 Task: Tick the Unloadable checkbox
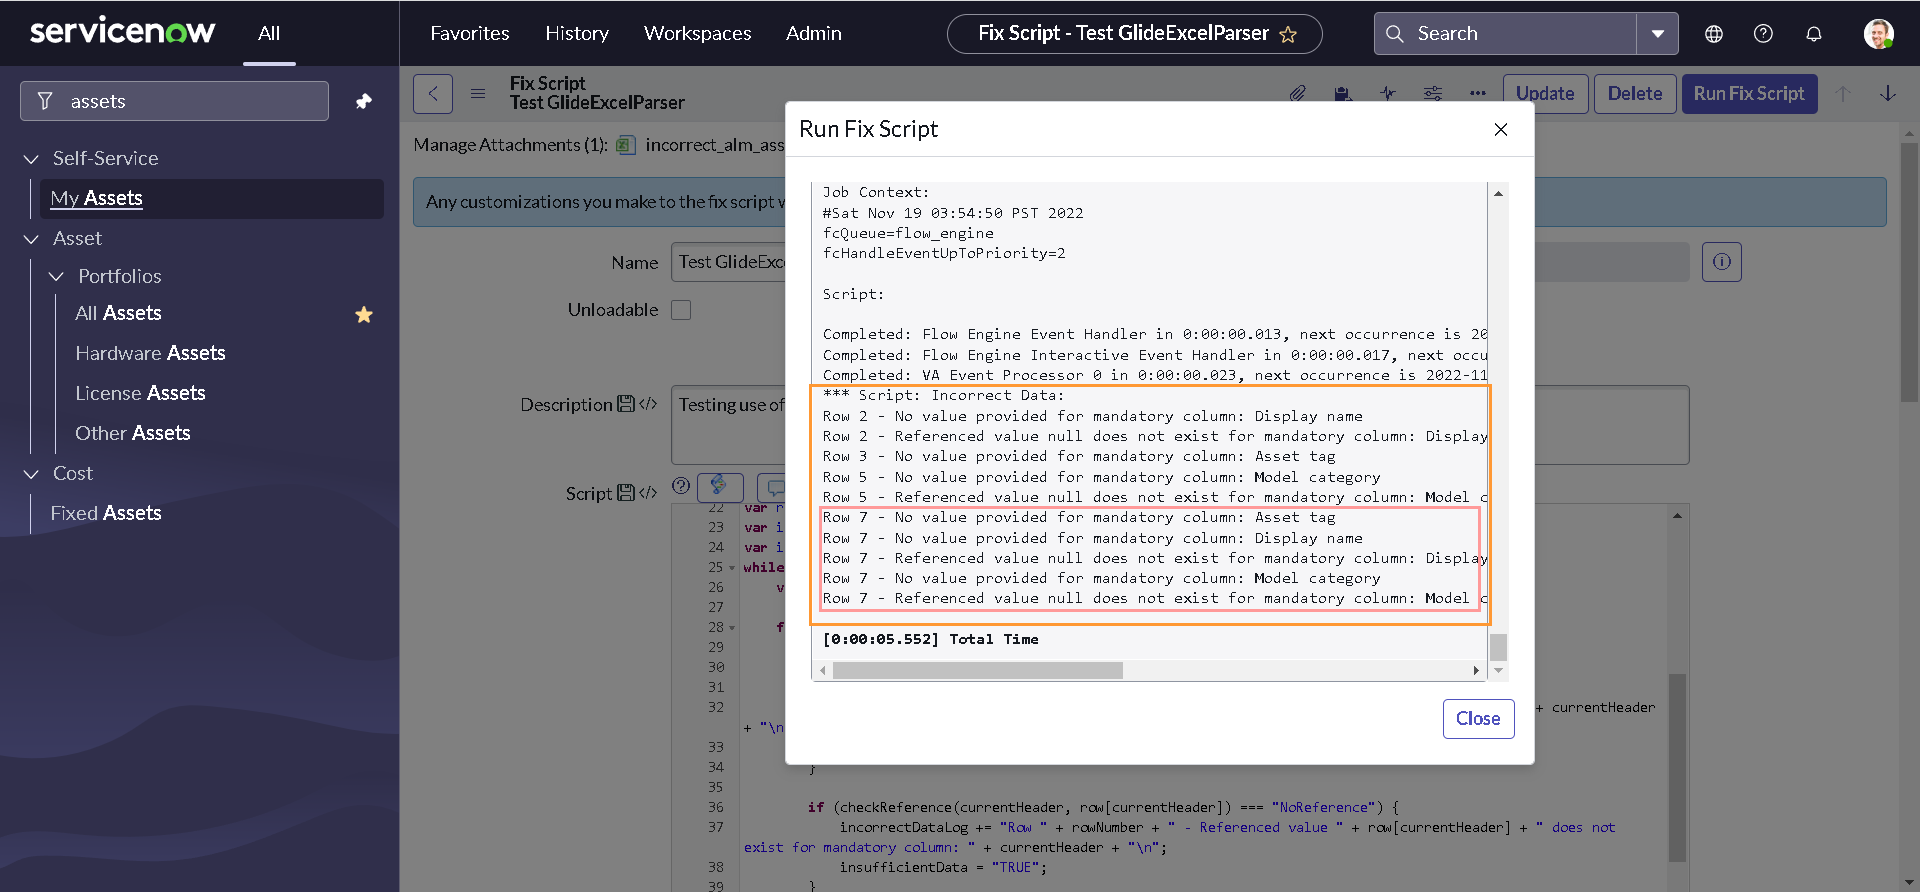click(681, 310)
